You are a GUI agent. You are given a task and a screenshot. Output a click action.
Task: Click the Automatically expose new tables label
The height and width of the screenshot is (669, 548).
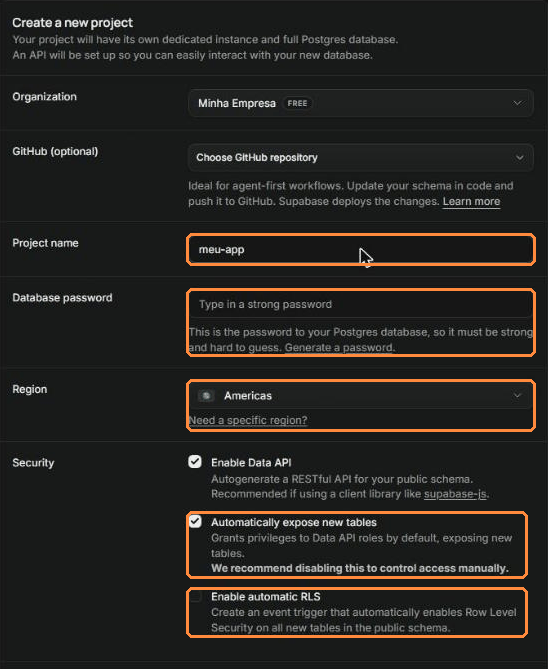[294, 522]
